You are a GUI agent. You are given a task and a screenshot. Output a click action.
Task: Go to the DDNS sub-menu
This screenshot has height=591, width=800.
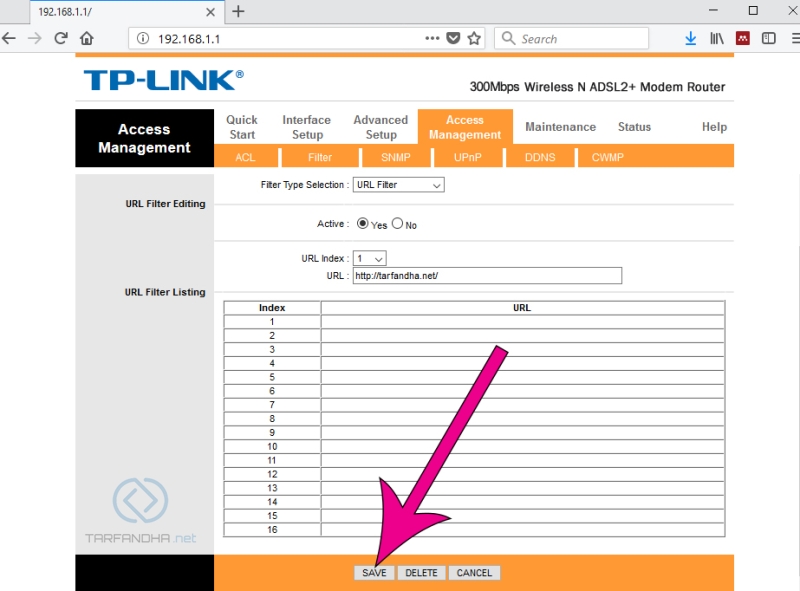point(540,157)
